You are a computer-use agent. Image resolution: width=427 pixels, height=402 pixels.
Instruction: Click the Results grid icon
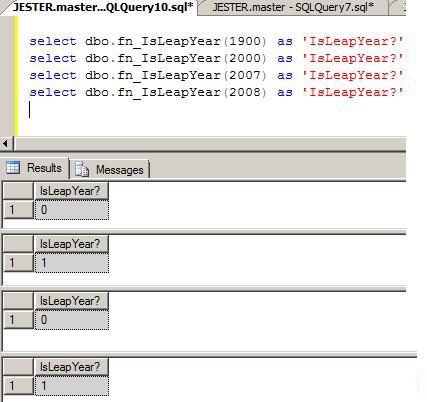(13, 167)
